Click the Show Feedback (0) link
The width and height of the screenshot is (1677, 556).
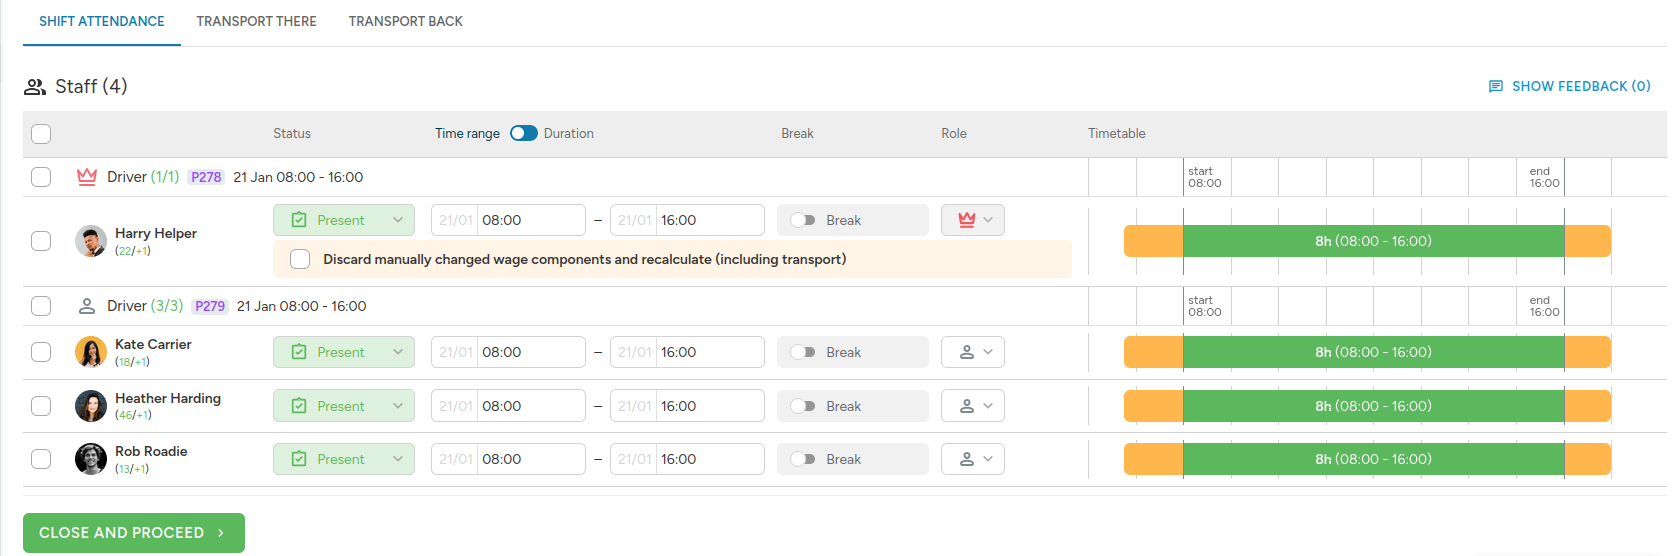point(1570,87)
